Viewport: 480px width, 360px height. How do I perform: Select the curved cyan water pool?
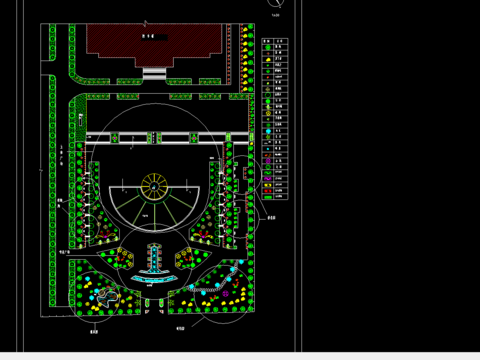pos(154,279)
